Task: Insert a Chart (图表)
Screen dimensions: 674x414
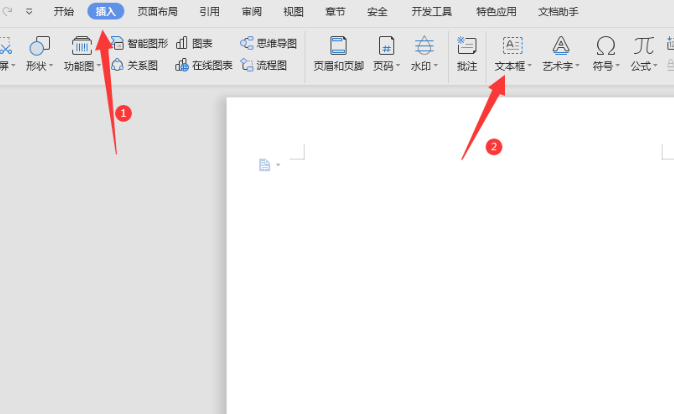Action: tap(194, 43)
